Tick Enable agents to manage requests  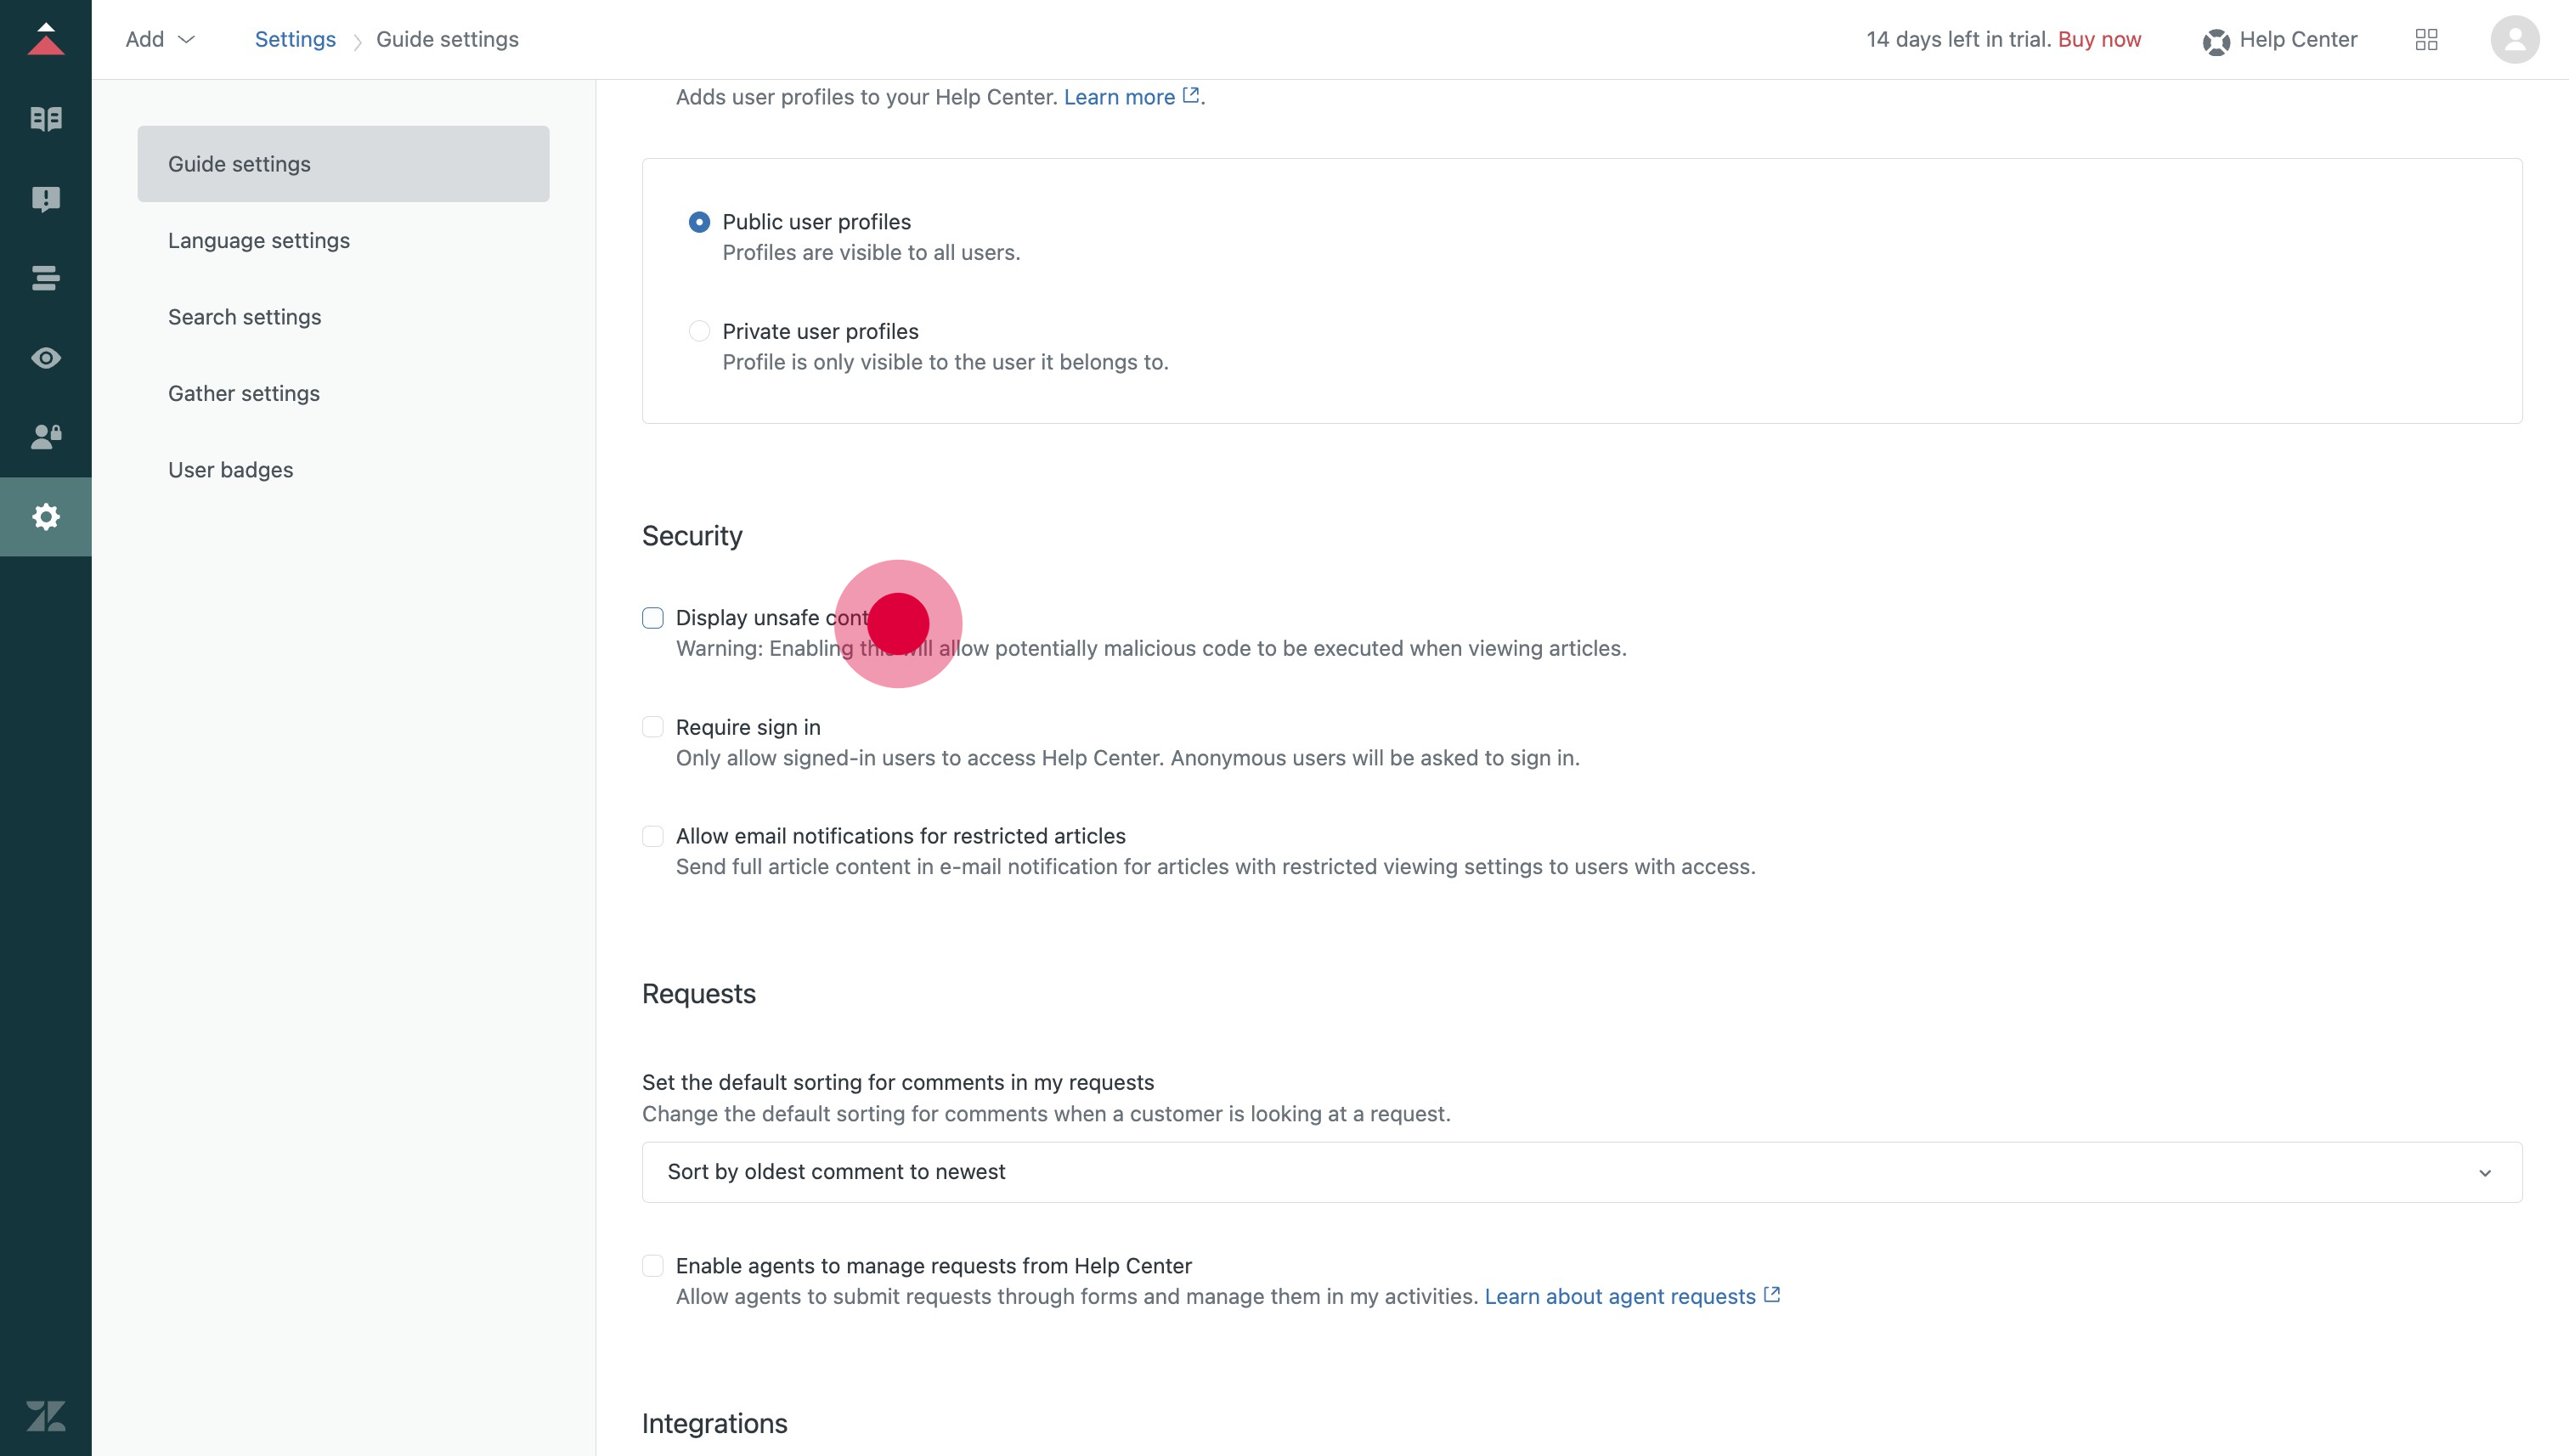653,1266
